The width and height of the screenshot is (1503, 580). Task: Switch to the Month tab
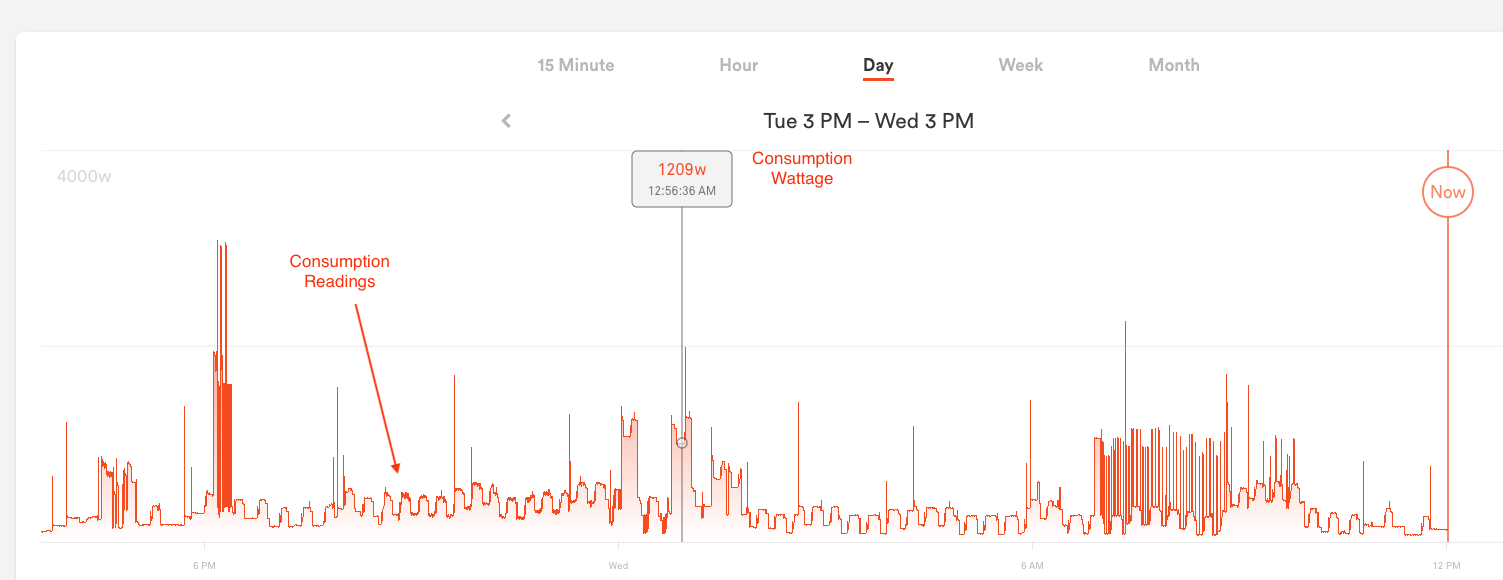tap(1173, 65)
